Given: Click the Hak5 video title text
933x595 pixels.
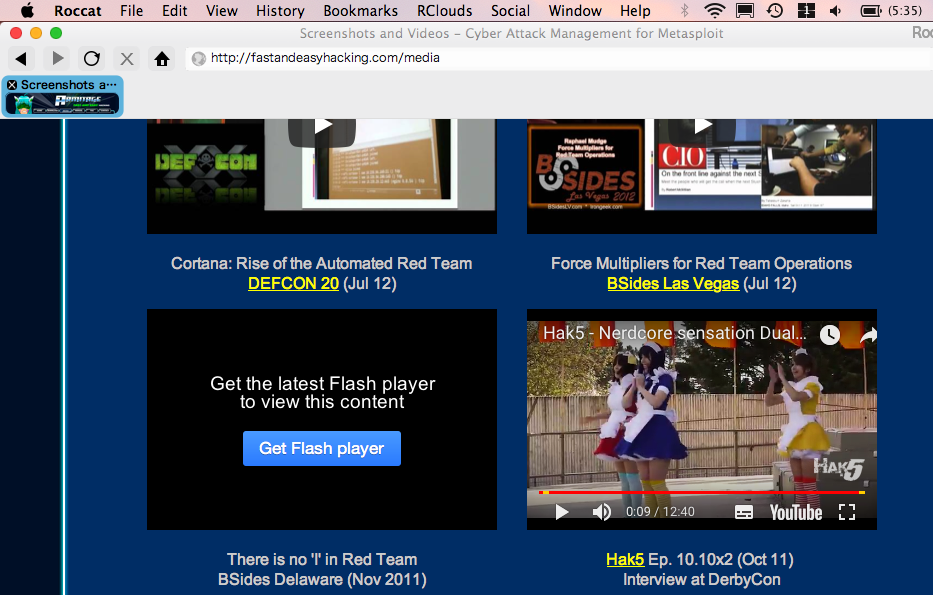Looking at the screenshot, I should (674, 333).
